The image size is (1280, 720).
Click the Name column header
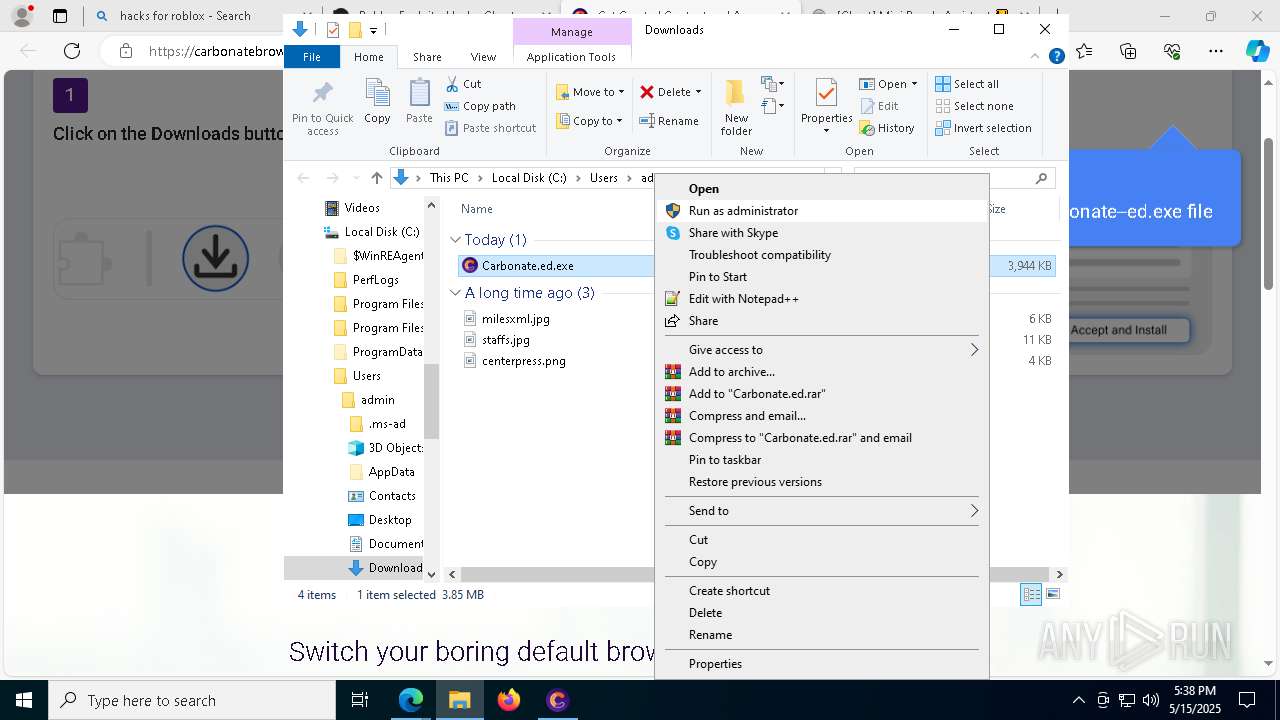pos(477,209)
